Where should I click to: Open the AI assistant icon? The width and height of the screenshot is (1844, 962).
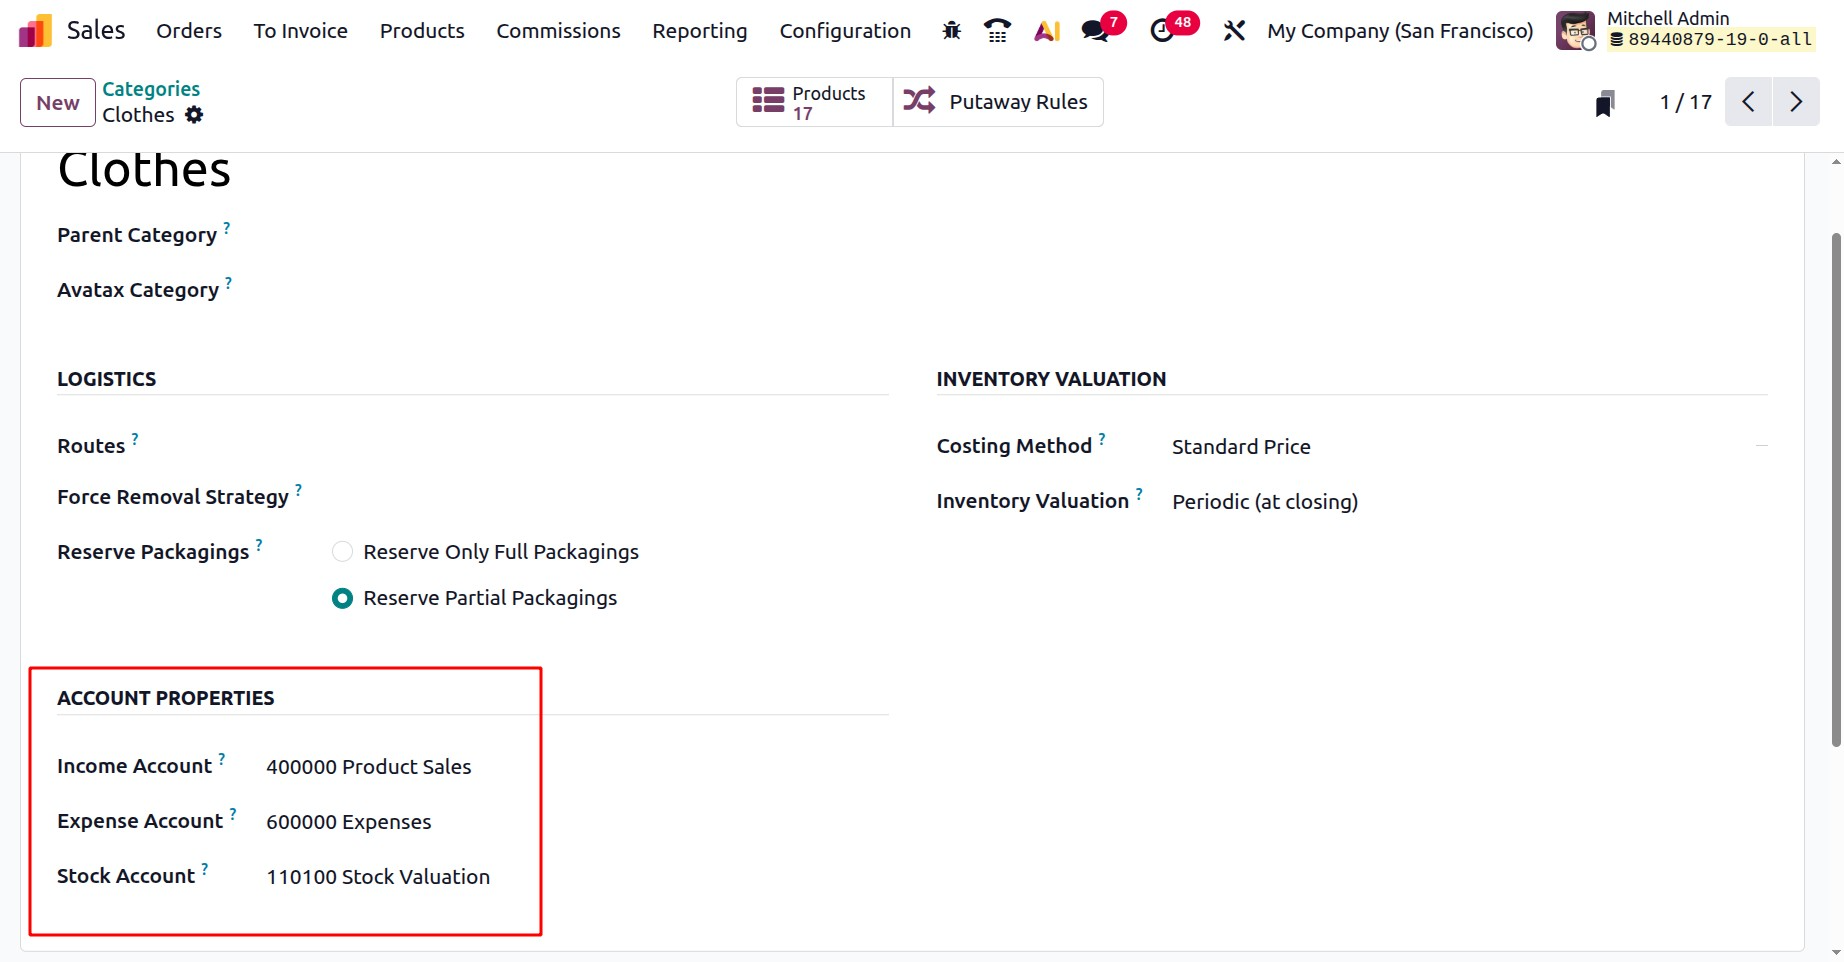tap(1047, 31)
